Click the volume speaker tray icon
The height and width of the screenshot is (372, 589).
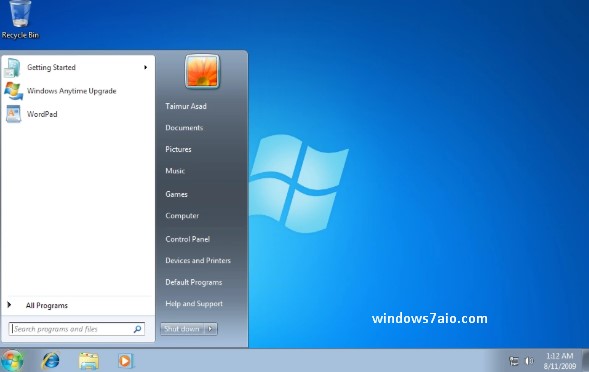[x=529, y=361]
